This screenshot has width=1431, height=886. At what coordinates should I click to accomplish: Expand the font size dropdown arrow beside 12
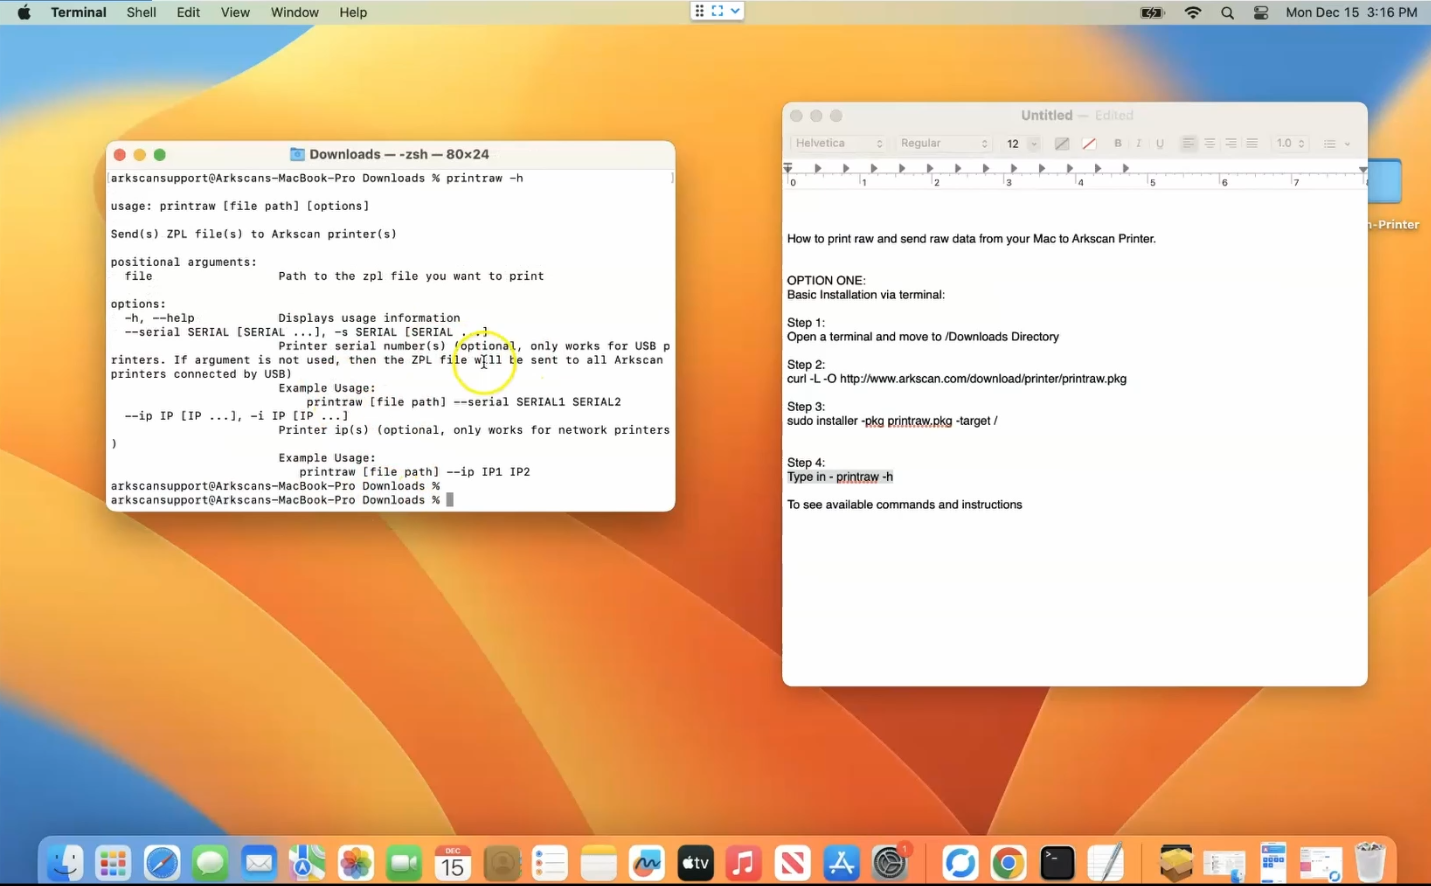coord(1034,144)
